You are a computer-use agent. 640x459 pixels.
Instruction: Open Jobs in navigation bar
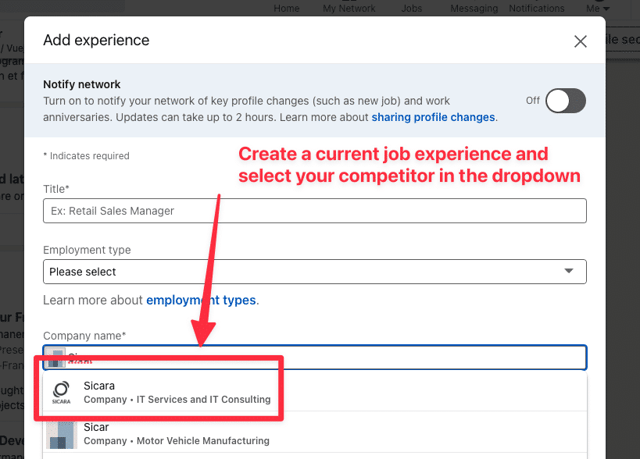(x=411, y=8)
